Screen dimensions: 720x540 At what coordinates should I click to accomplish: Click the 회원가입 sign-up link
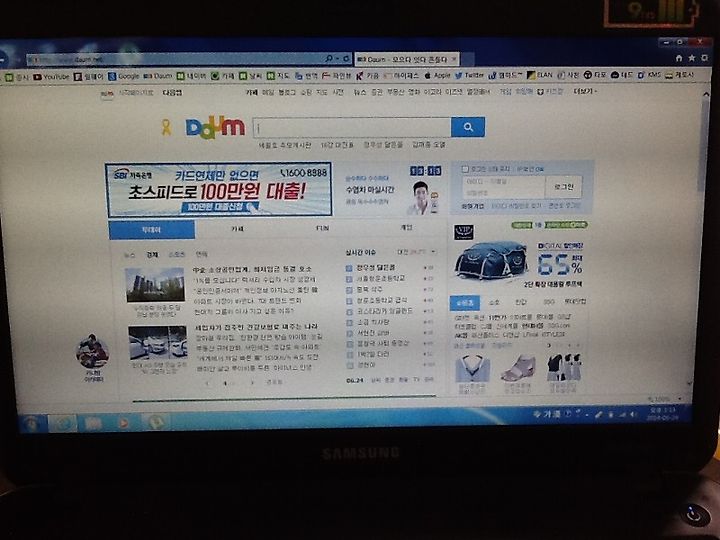tap(472, 206)
